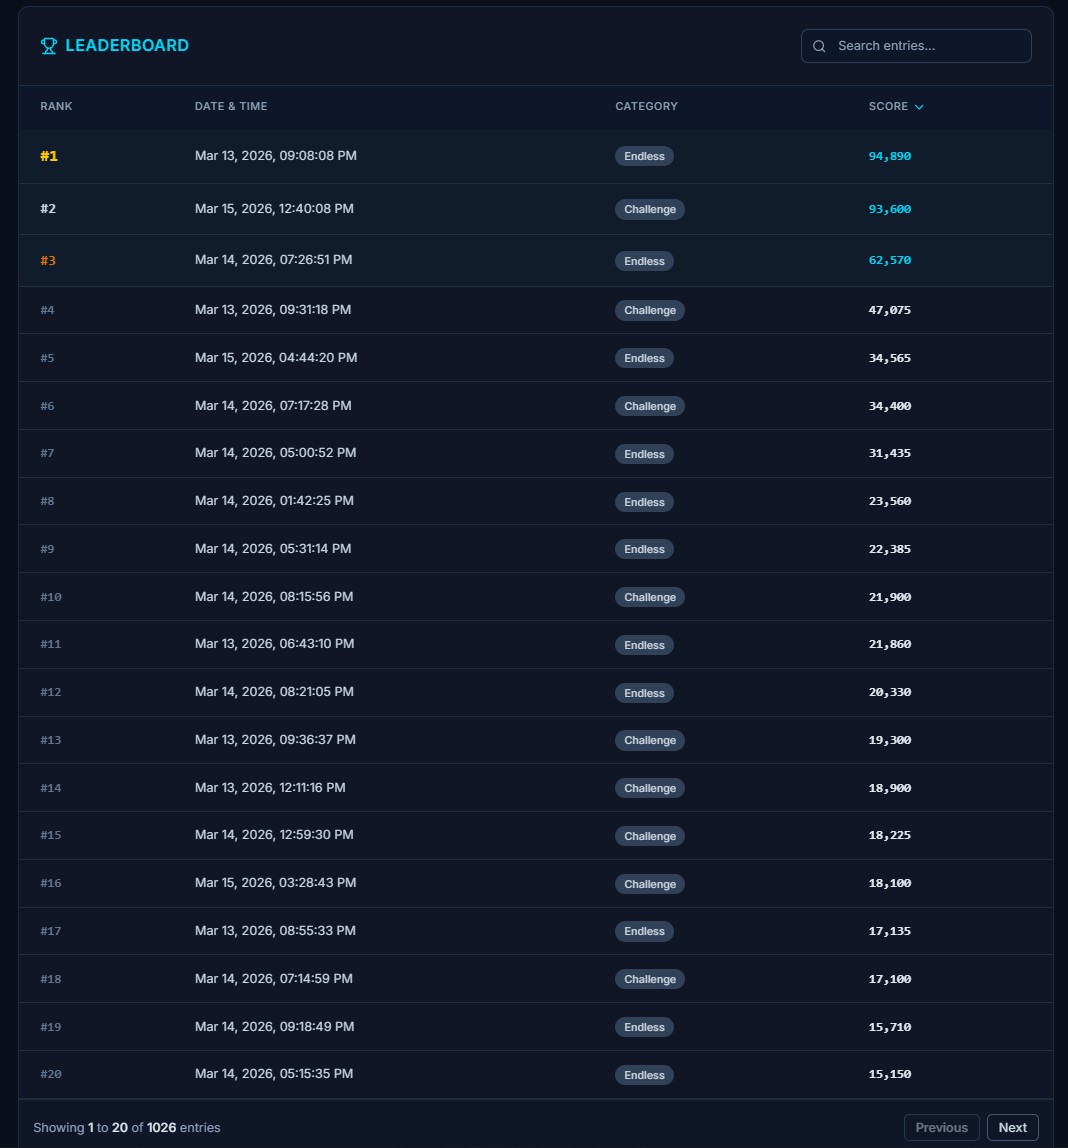Click the Challenge badge in row #14
Viewport: 1068px width, 1148px height.
click(x=650, y=789)
